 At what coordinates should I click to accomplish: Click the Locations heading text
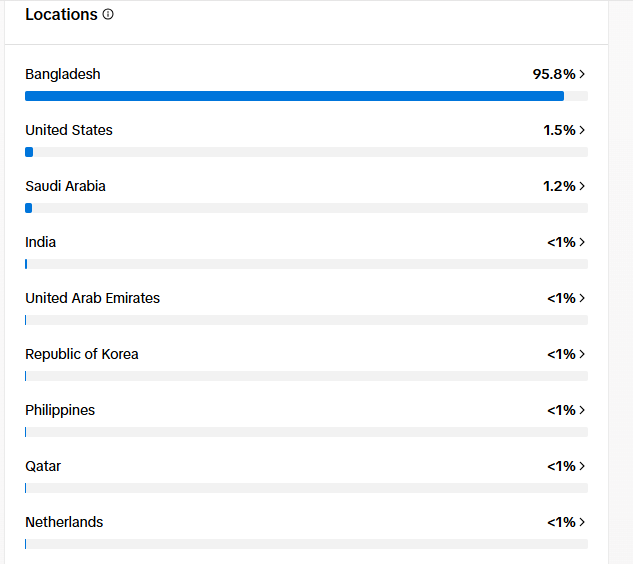(61, 15)
